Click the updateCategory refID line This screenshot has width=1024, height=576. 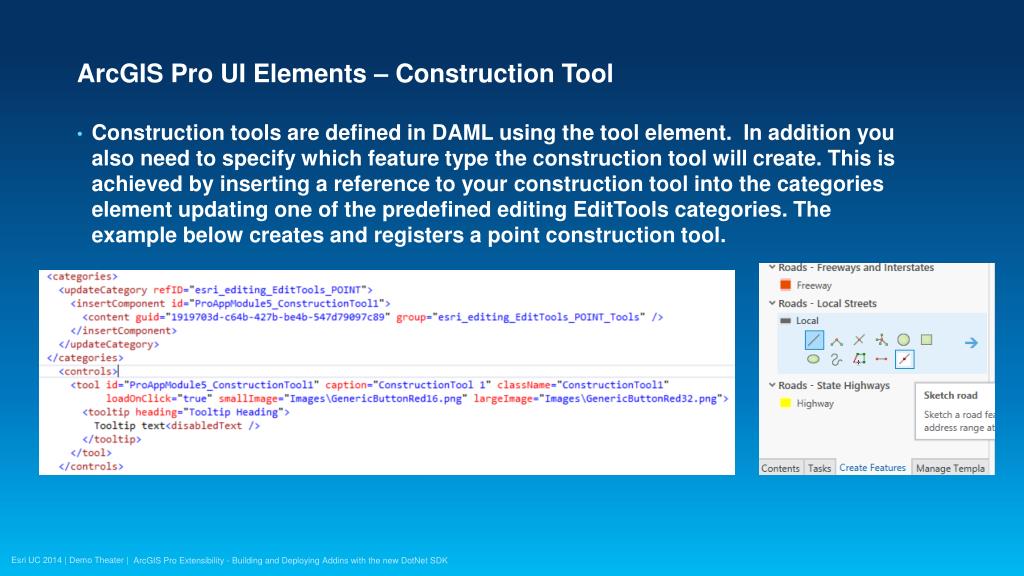[x=216, y=290]
